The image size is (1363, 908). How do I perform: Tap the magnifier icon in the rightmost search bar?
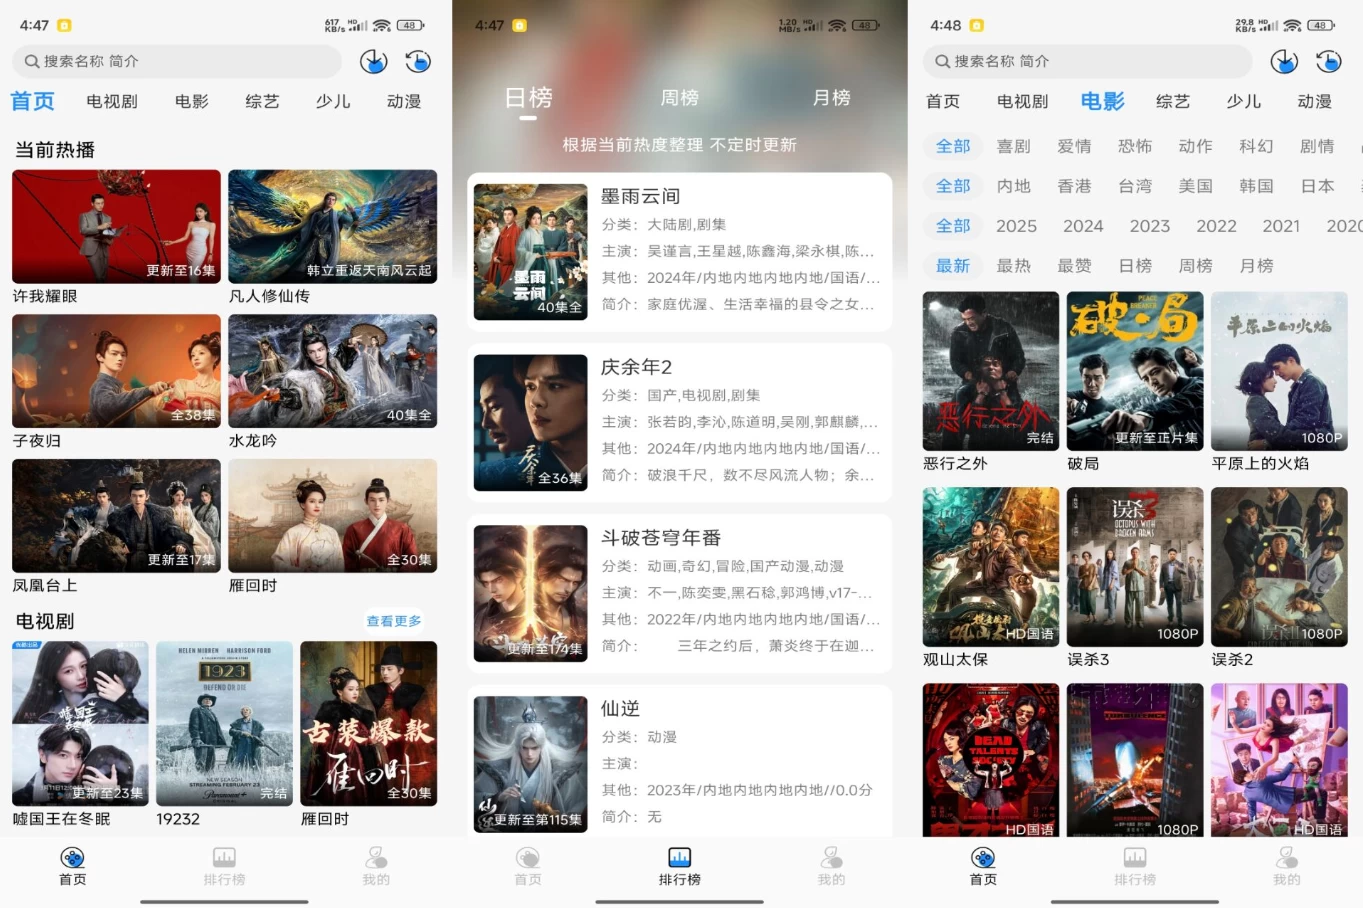click(942, 61)
